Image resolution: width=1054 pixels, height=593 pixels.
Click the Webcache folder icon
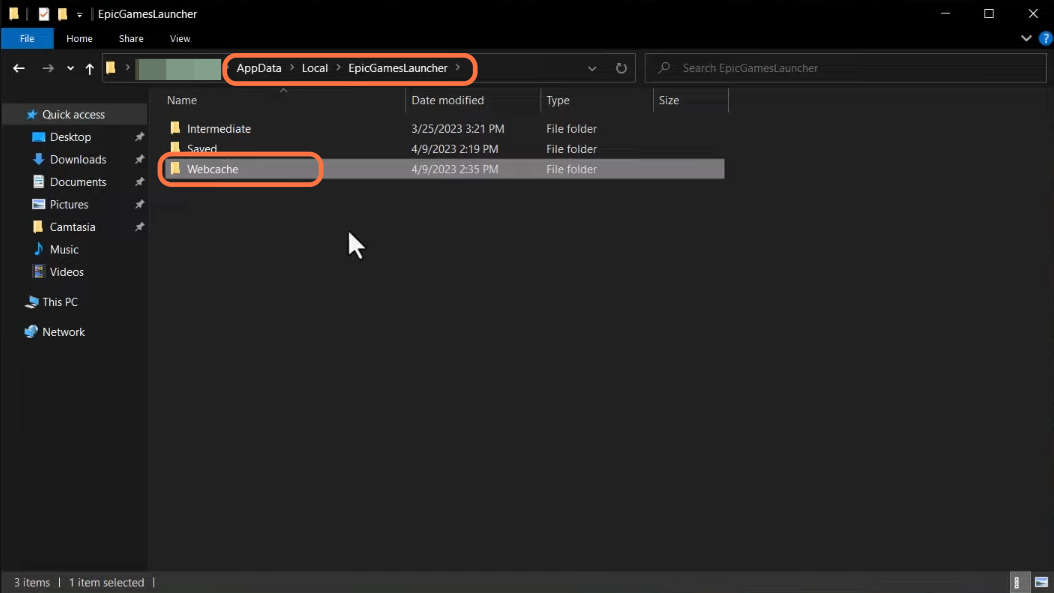point(175,168)
